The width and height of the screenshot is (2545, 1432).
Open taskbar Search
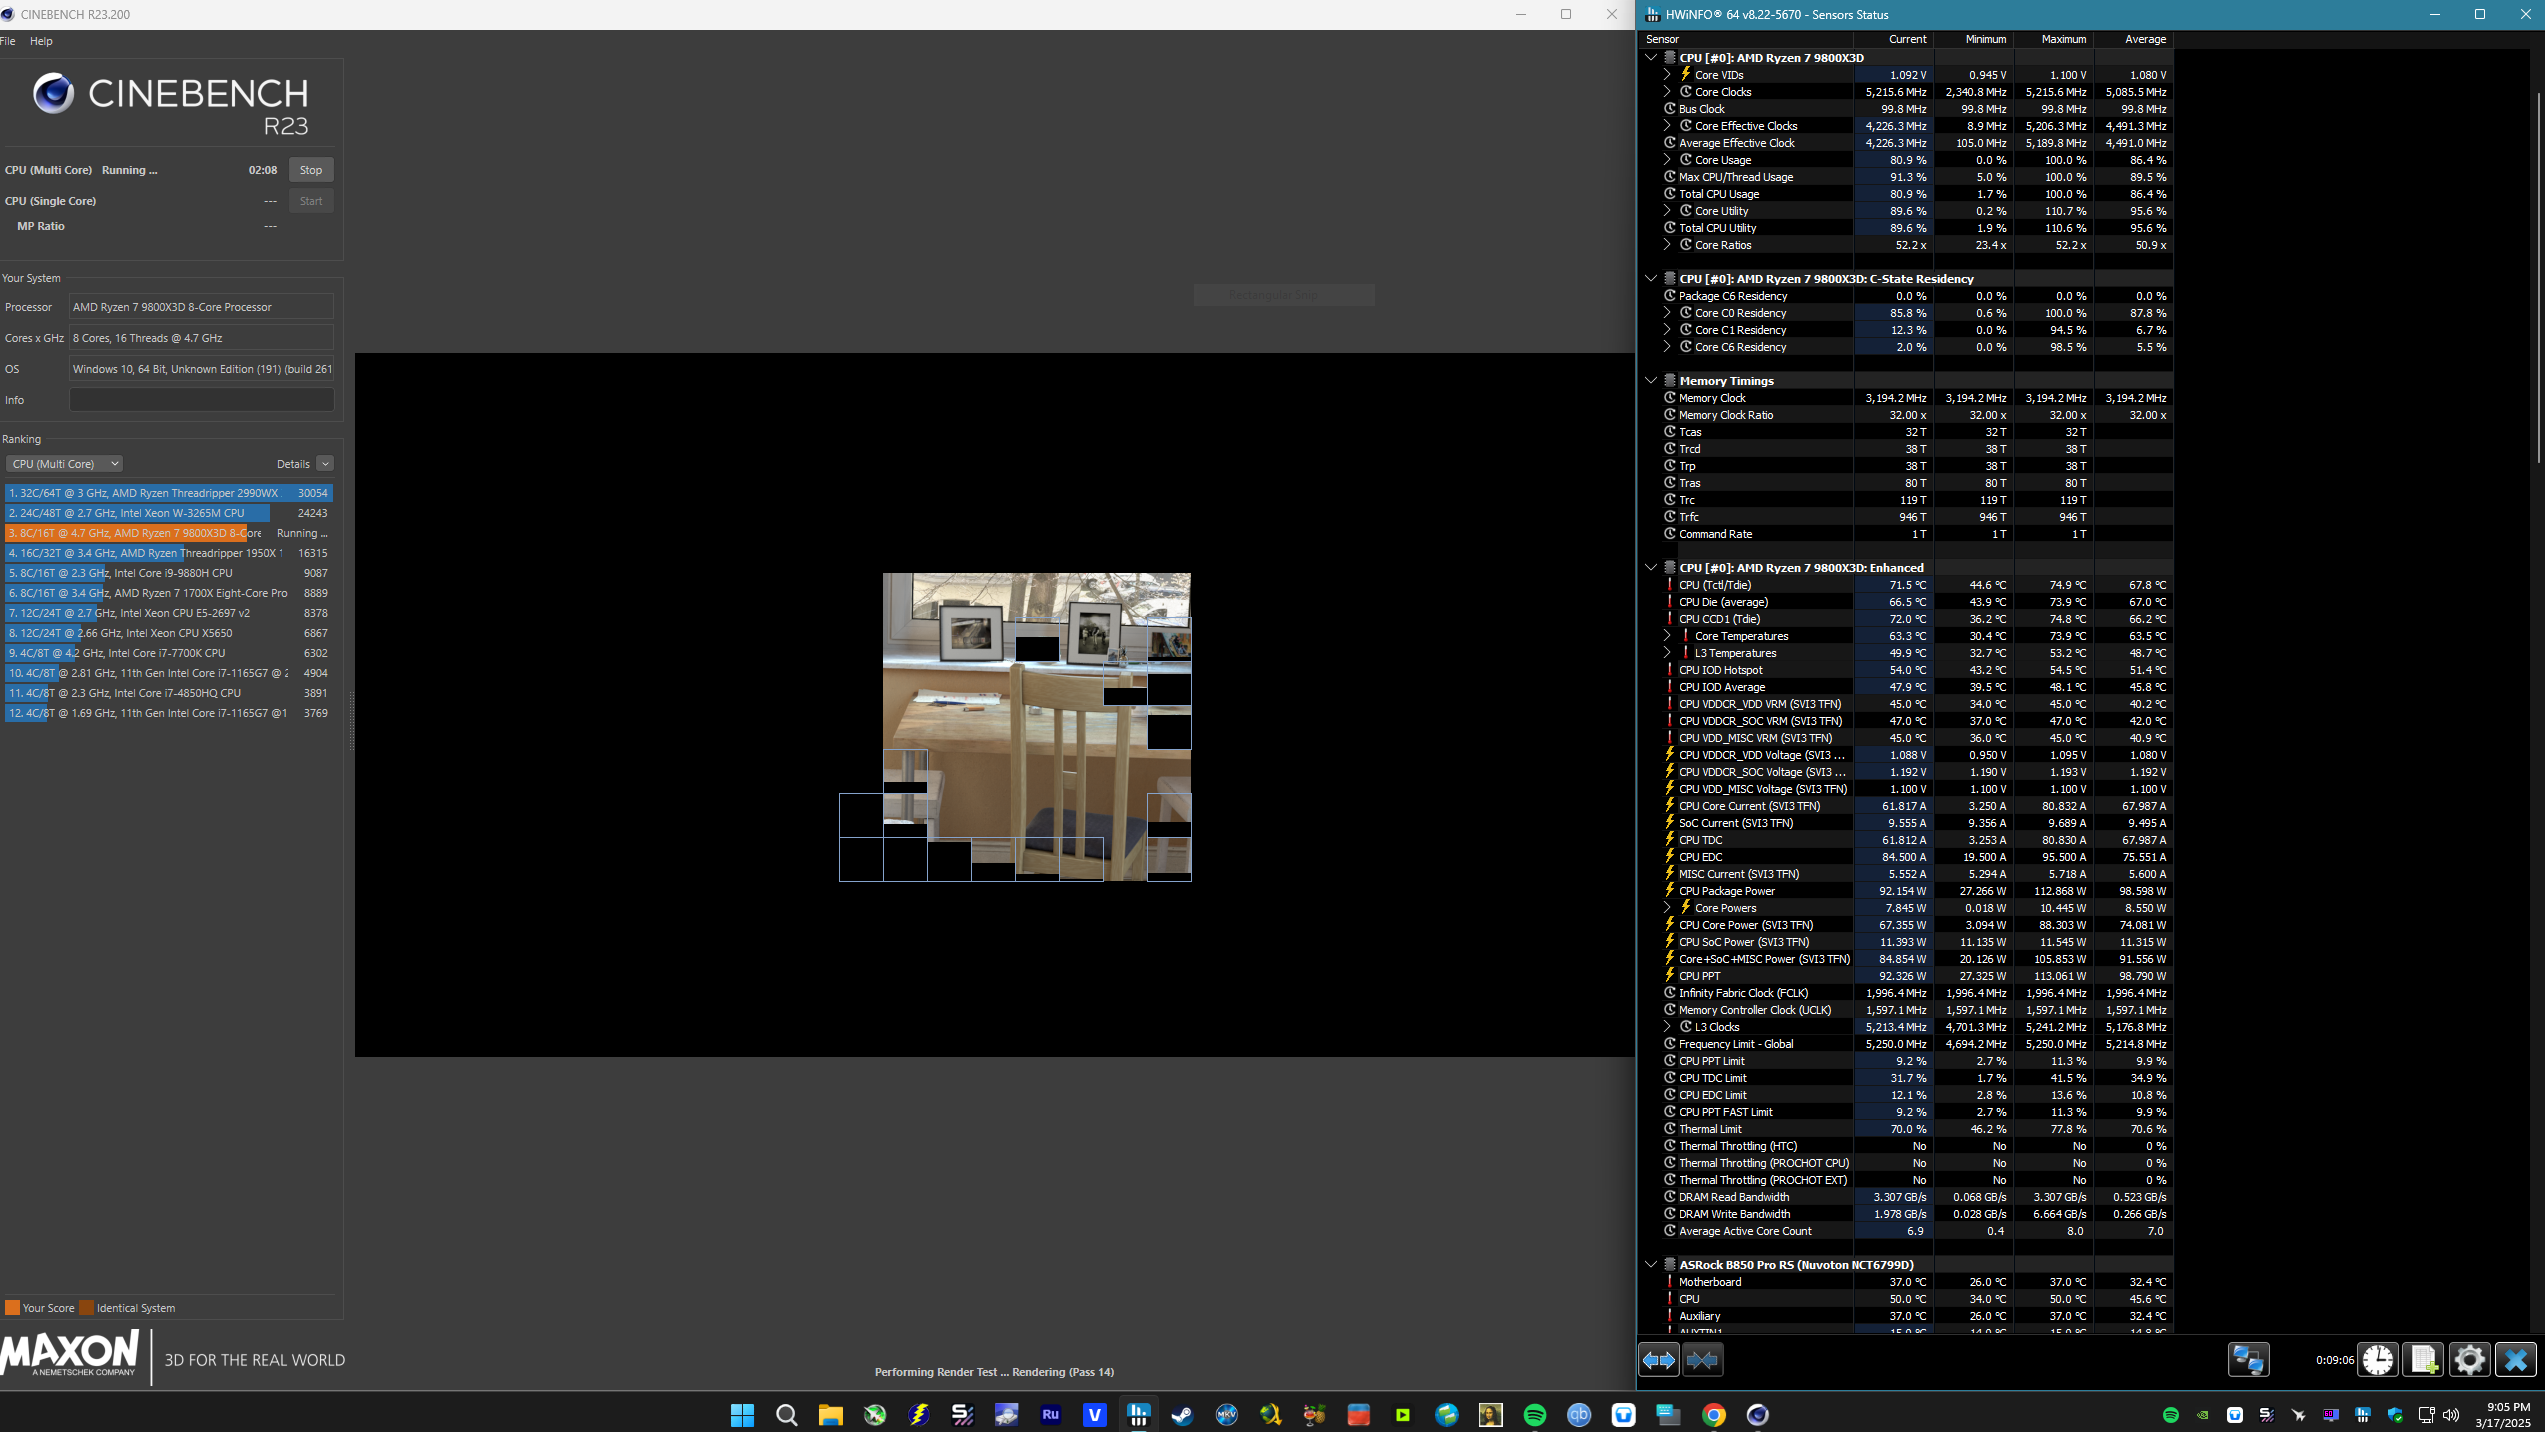[x=787, y=1414]
